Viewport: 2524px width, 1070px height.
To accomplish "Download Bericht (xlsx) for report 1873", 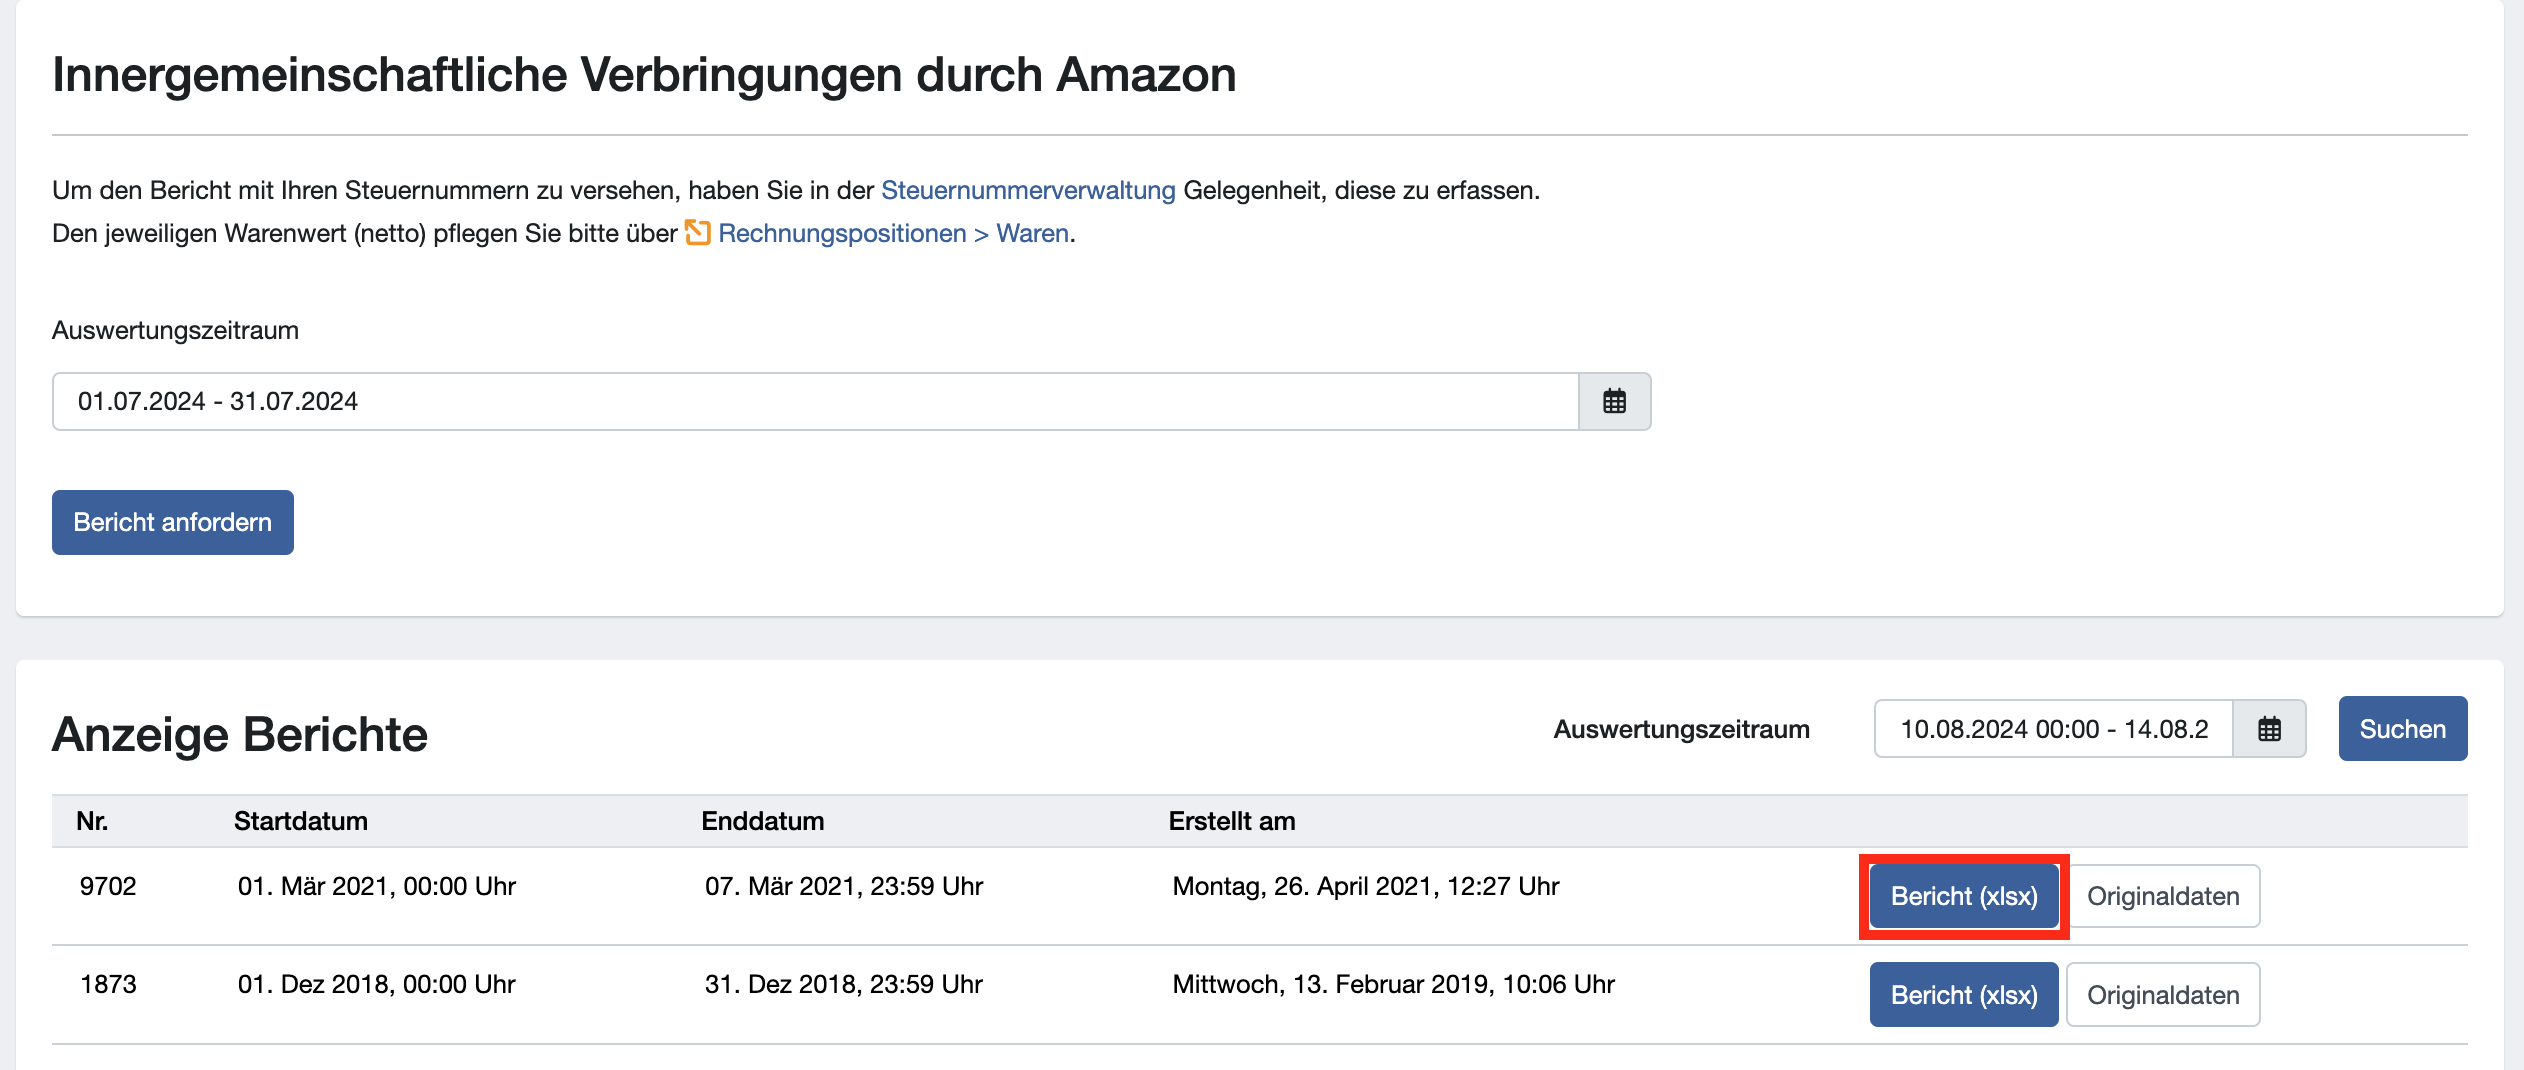I will 1964,995.
